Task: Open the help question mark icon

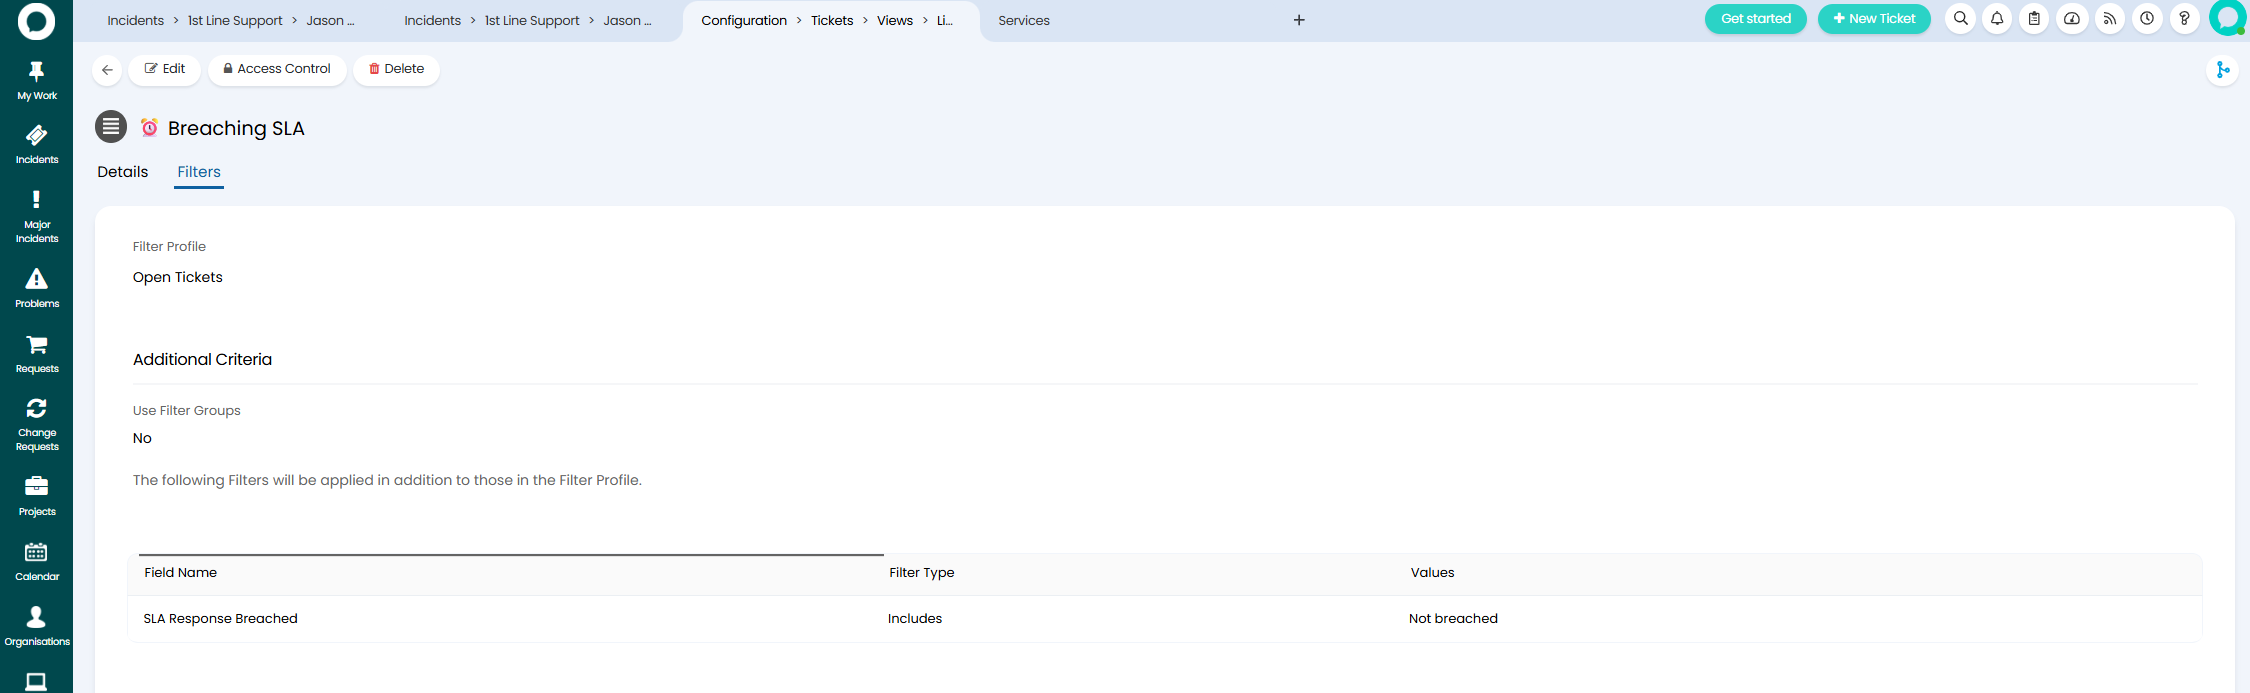Action: click(x=2184, y=19)
